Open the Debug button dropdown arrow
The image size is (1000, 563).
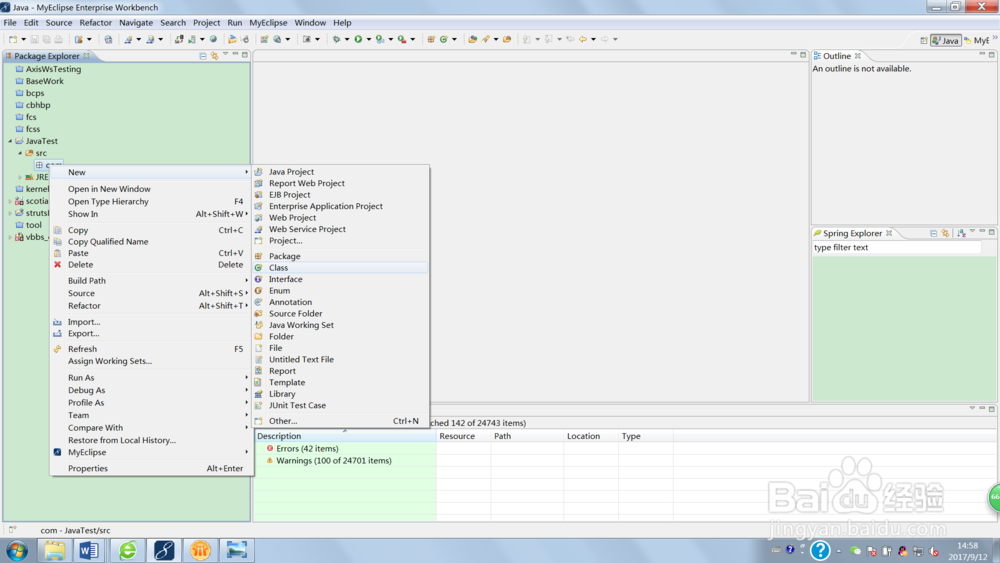pyautogui.click(x=347, y=40)
